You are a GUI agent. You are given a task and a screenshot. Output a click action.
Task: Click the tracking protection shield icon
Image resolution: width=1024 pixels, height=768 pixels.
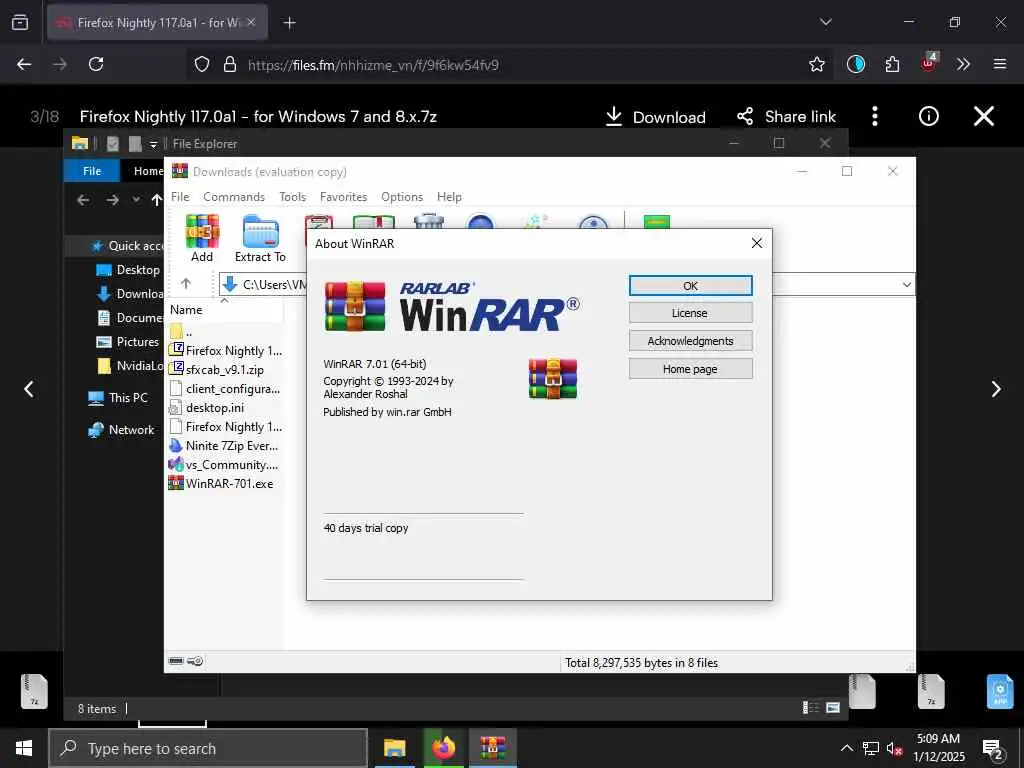202,64
